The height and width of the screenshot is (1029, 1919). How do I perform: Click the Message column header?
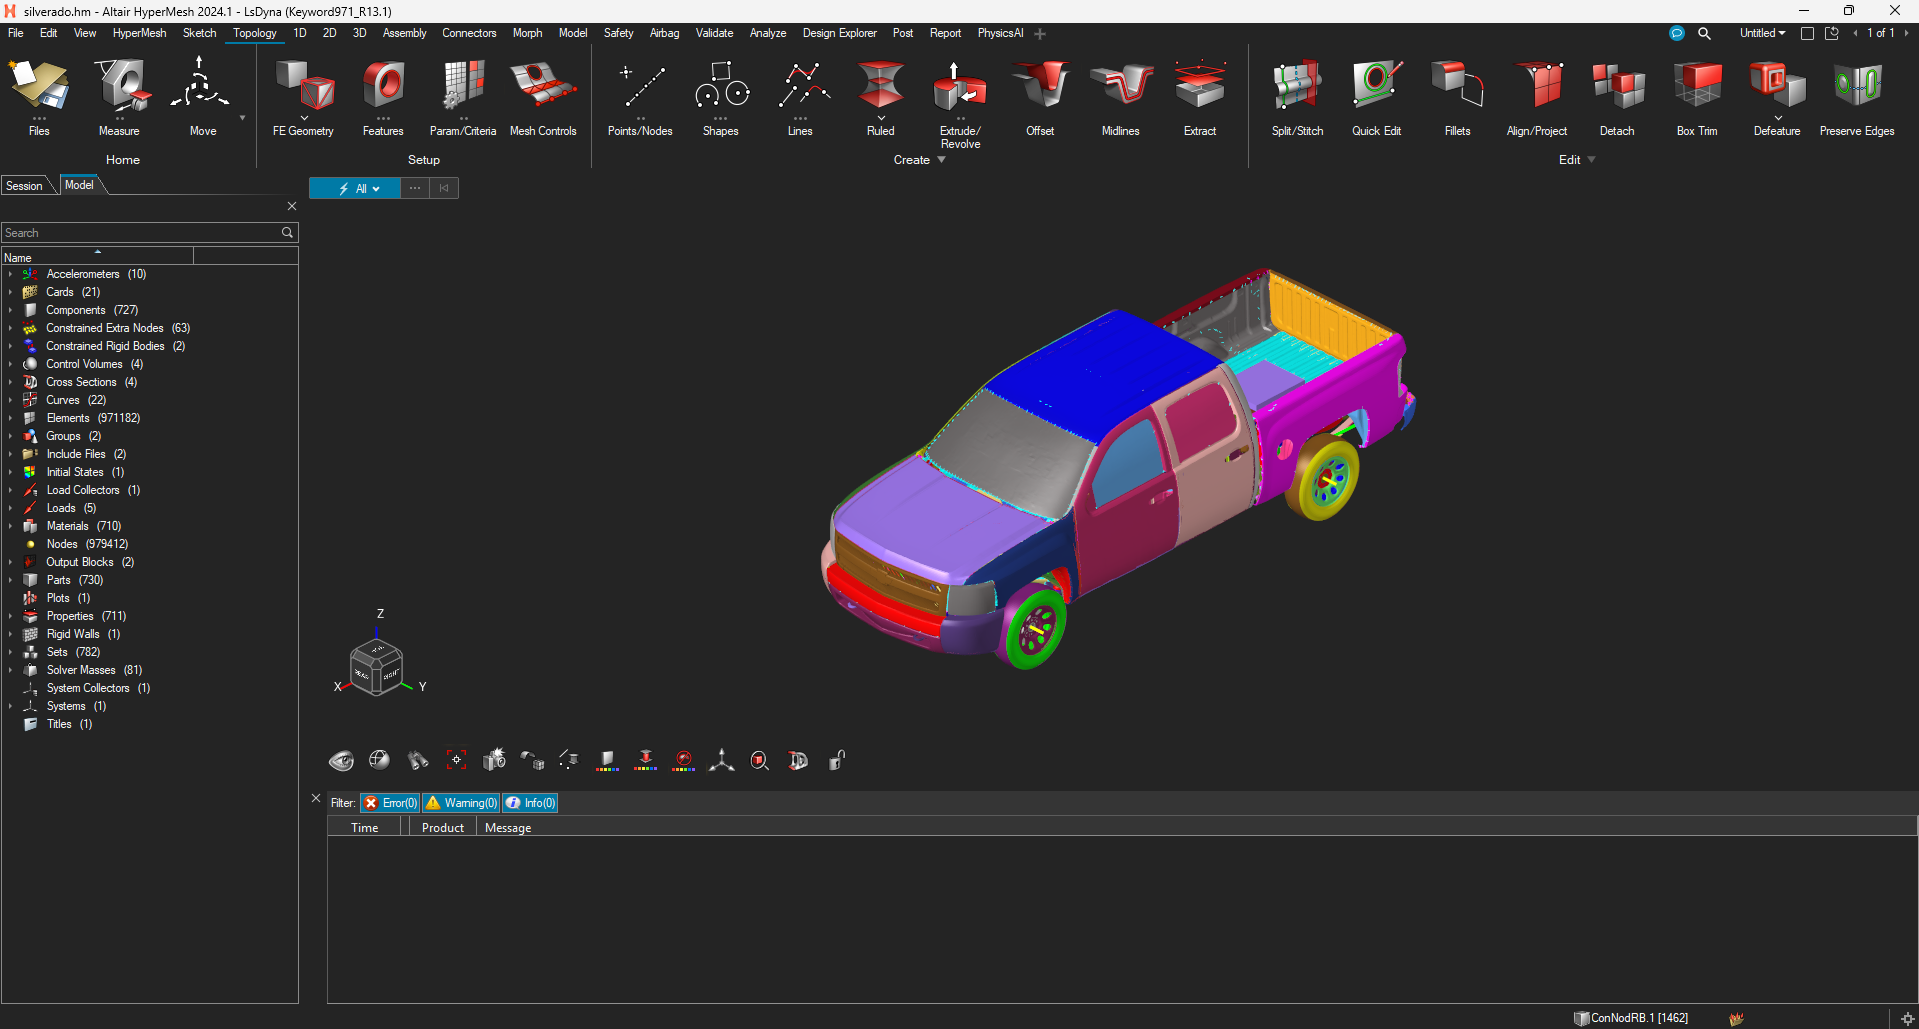point(508,828)
